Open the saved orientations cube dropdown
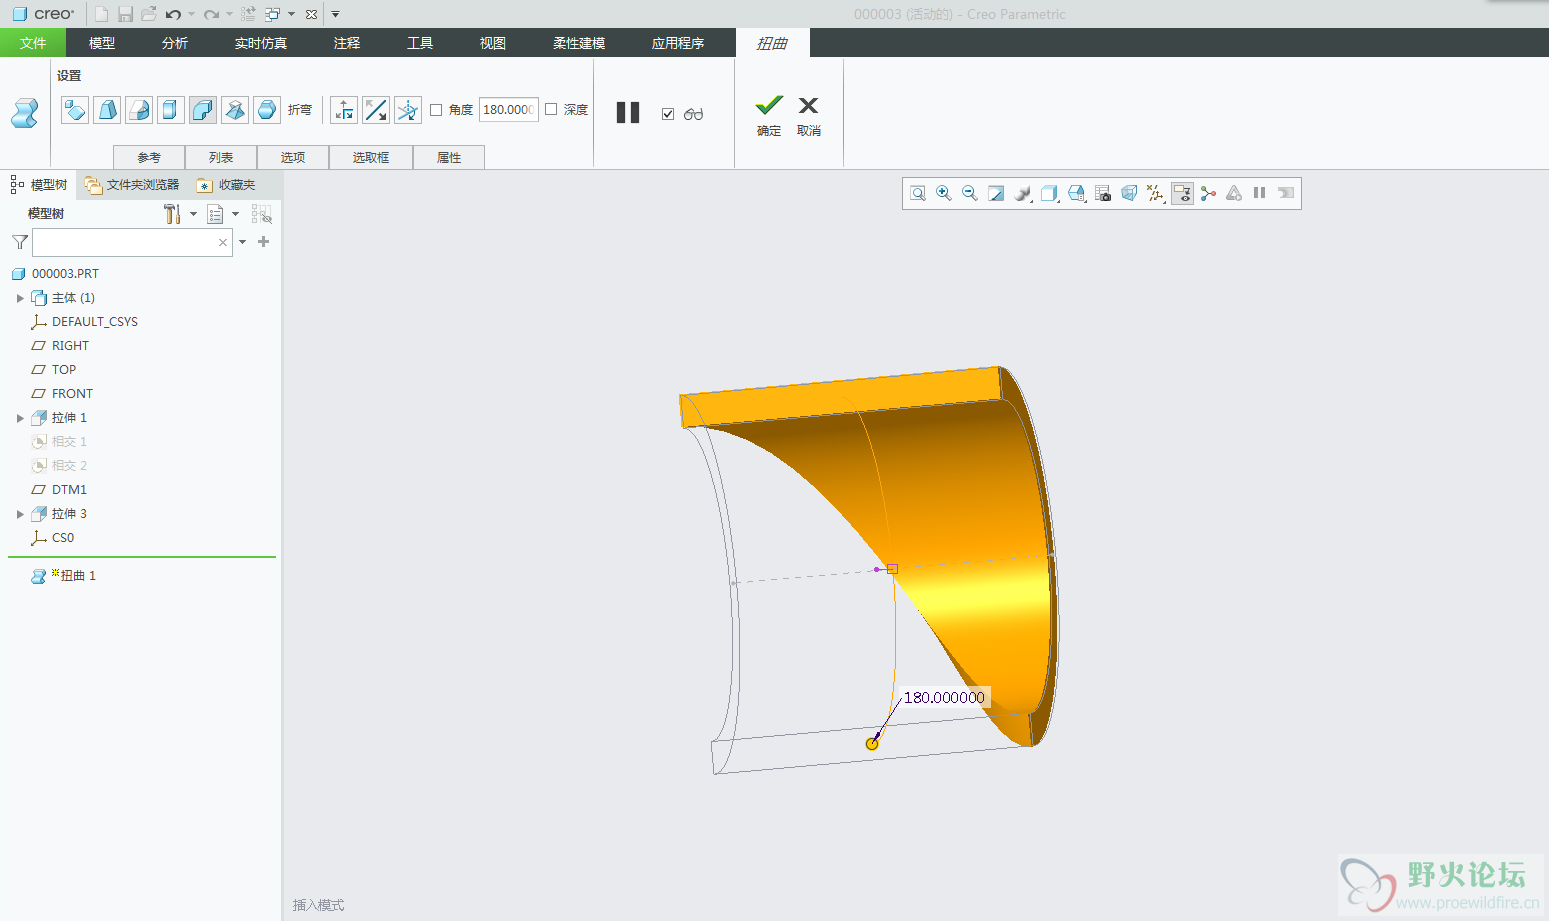This screenshot has height=921, width=1549. point(1050,193)
